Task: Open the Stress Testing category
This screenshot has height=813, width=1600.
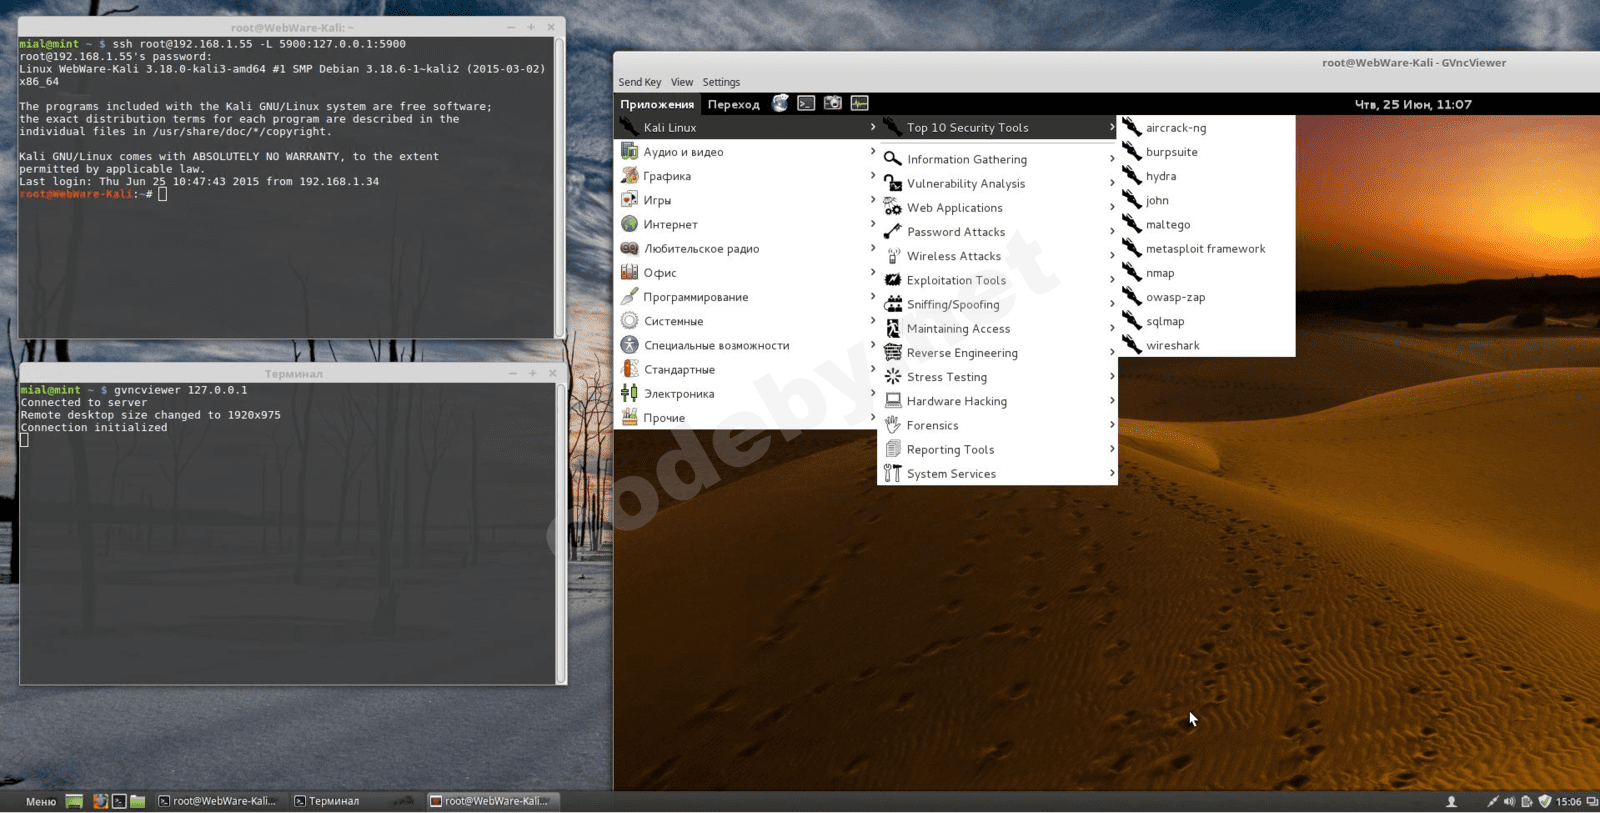Action: 998,377
